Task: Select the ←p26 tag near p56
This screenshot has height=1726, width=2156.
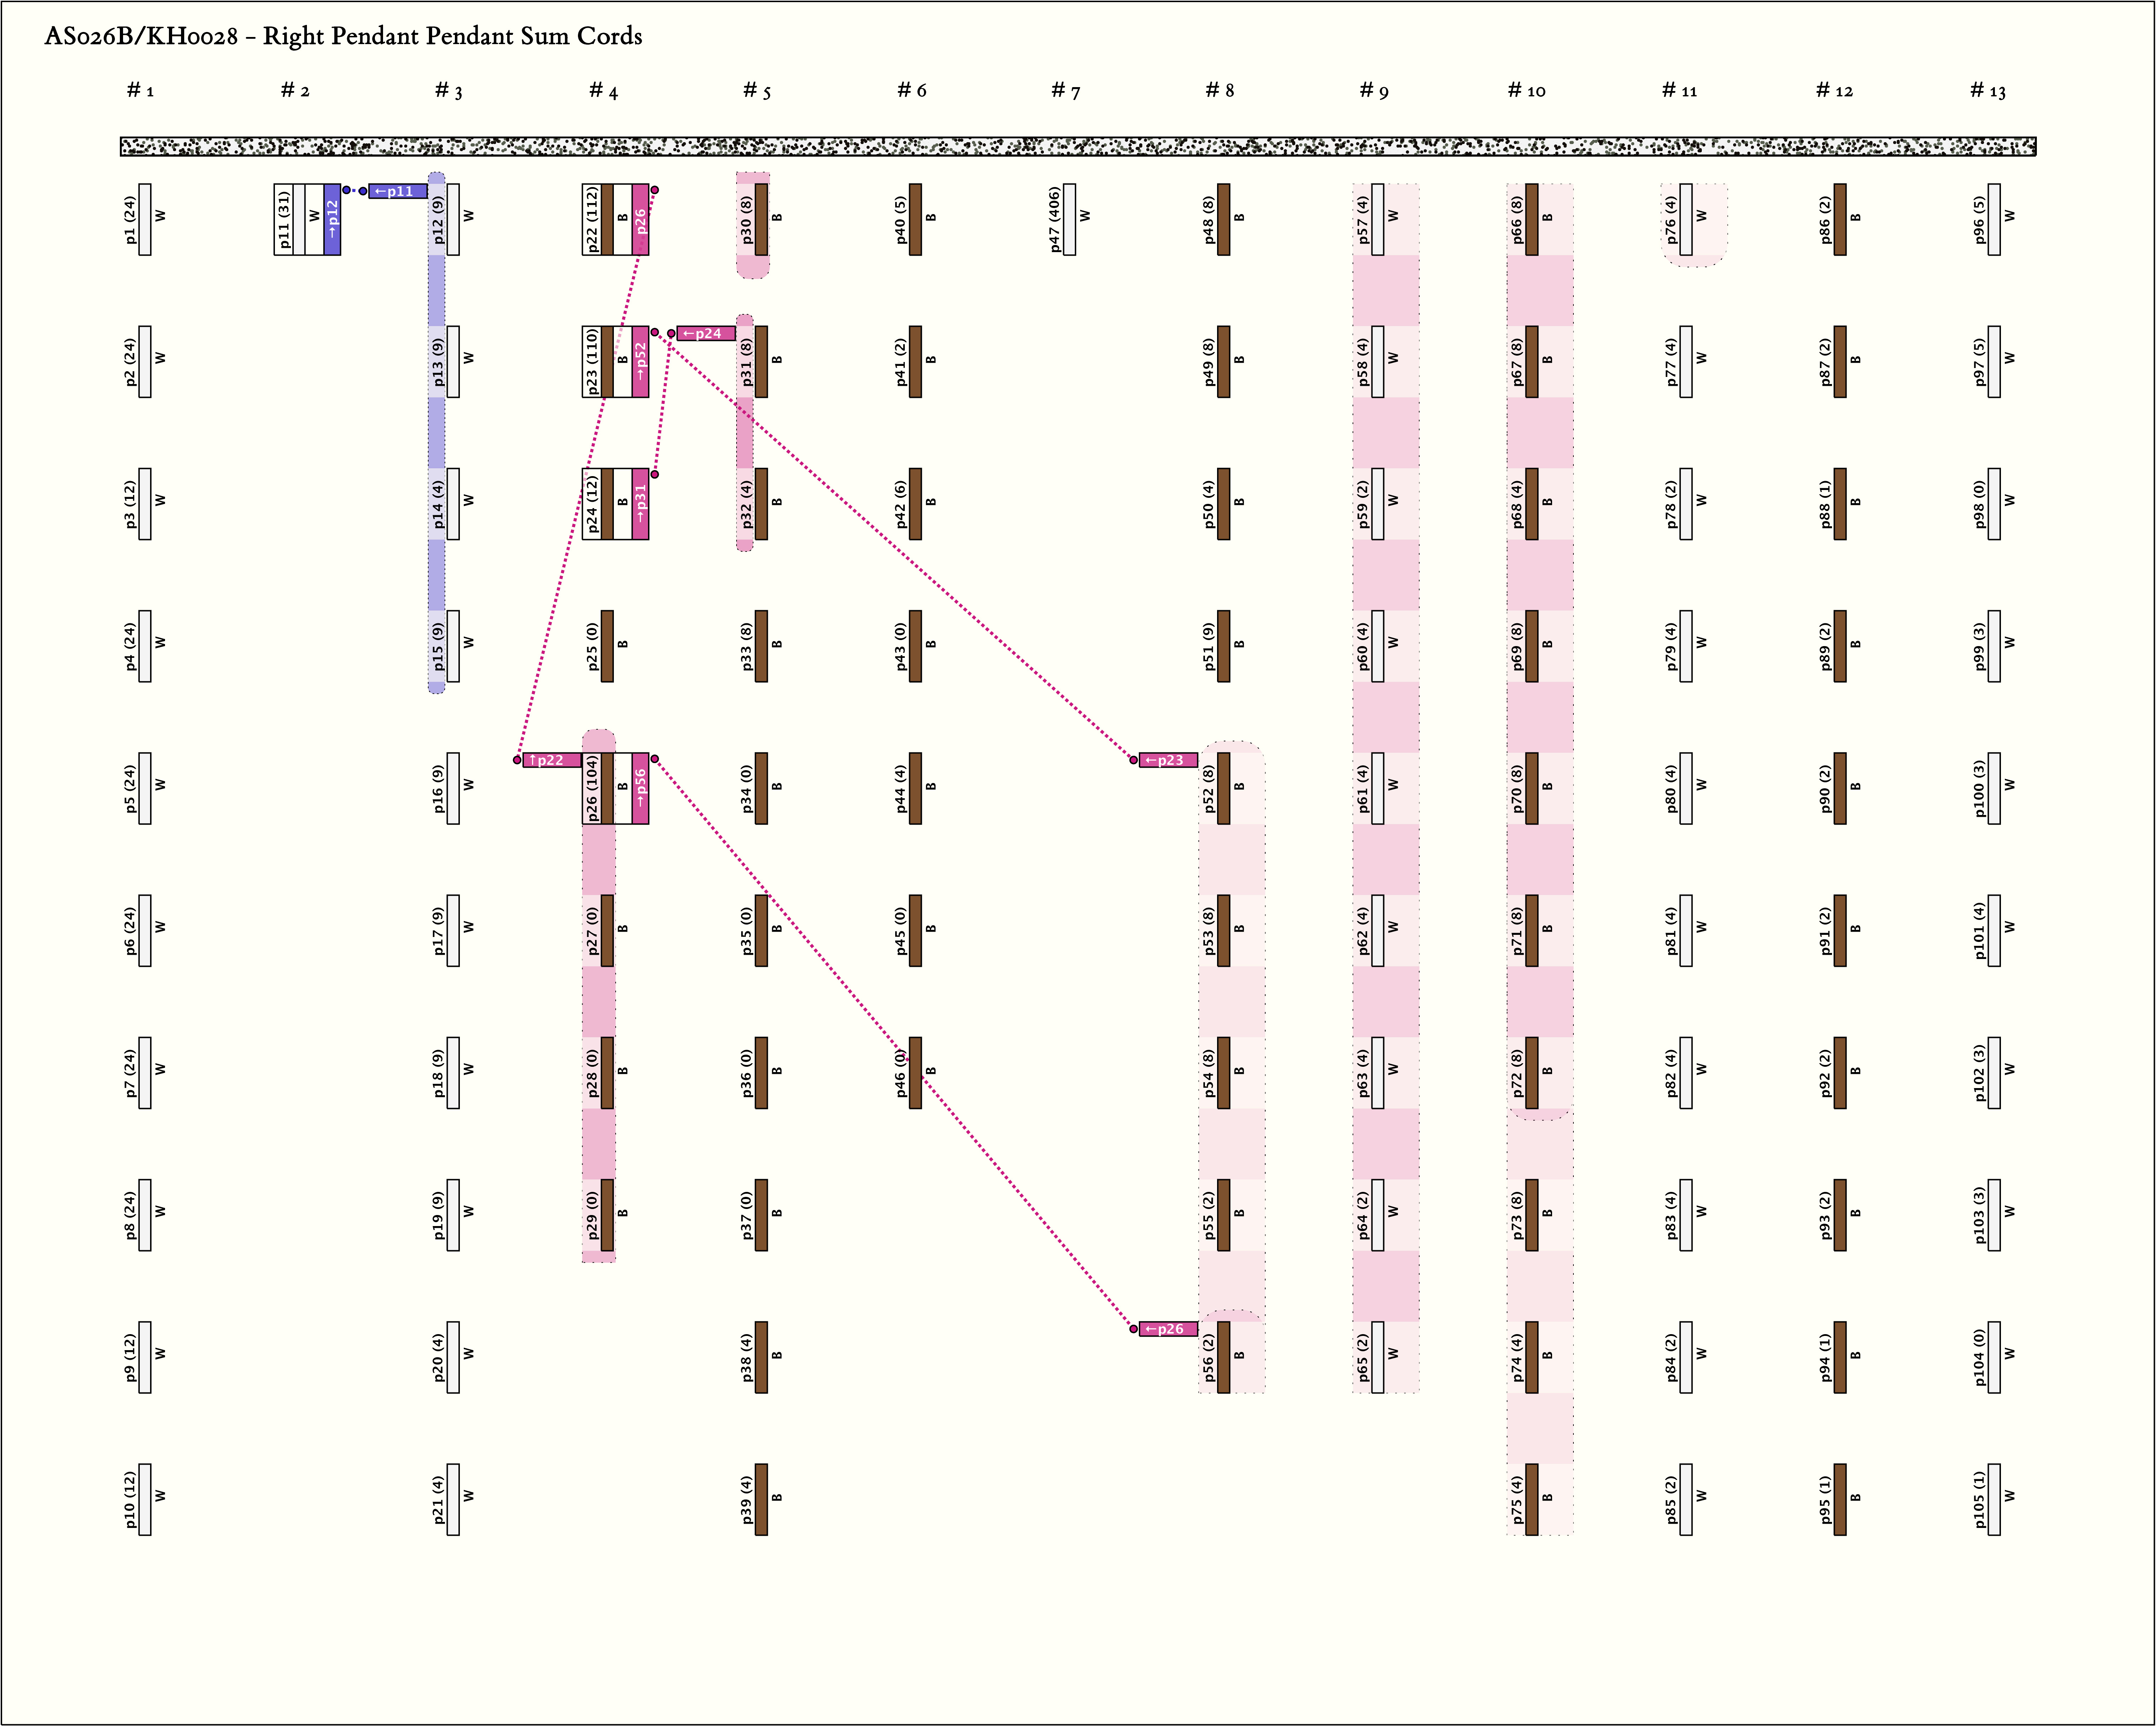Action: [x=1168, y=1329]
